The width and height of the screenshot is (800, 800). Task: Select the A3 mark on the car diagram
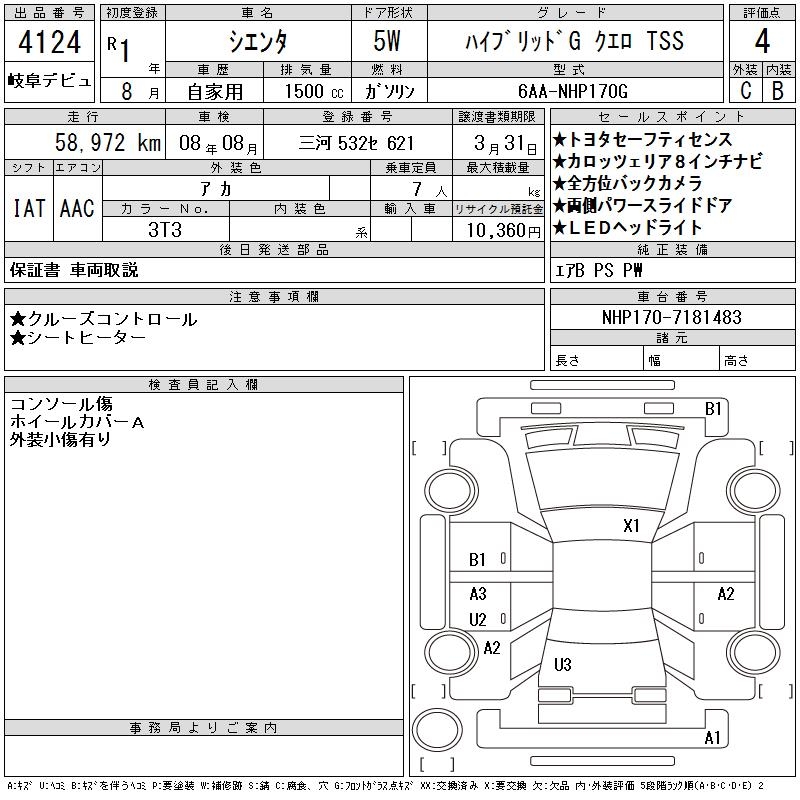tap(478, 594)
